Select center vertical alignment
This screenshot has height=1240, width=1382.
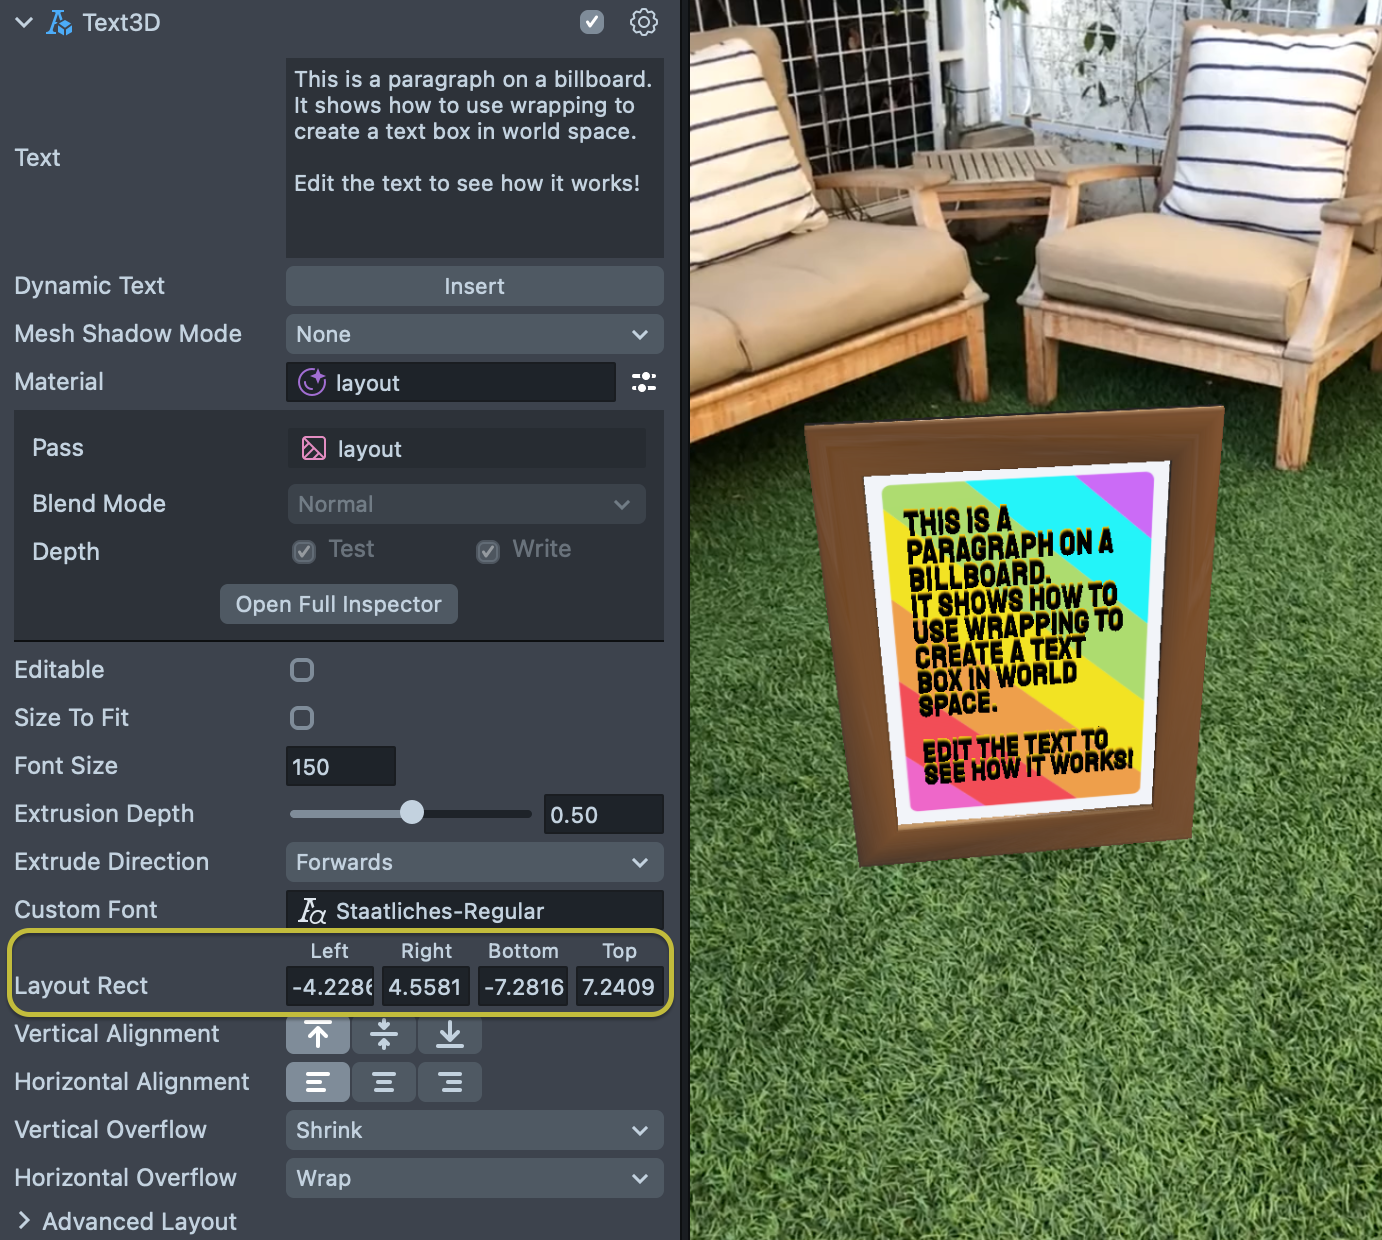point(384,1035)
